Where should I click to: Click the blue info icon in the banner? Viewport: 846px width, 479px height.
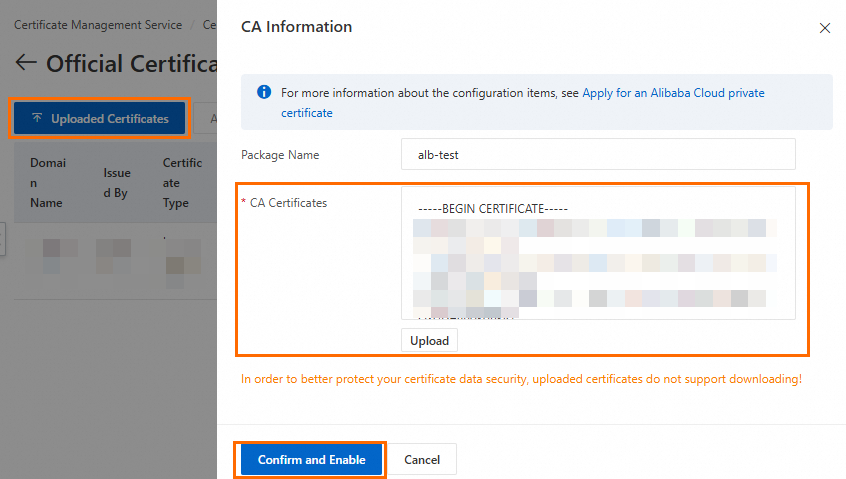(264, 92)
